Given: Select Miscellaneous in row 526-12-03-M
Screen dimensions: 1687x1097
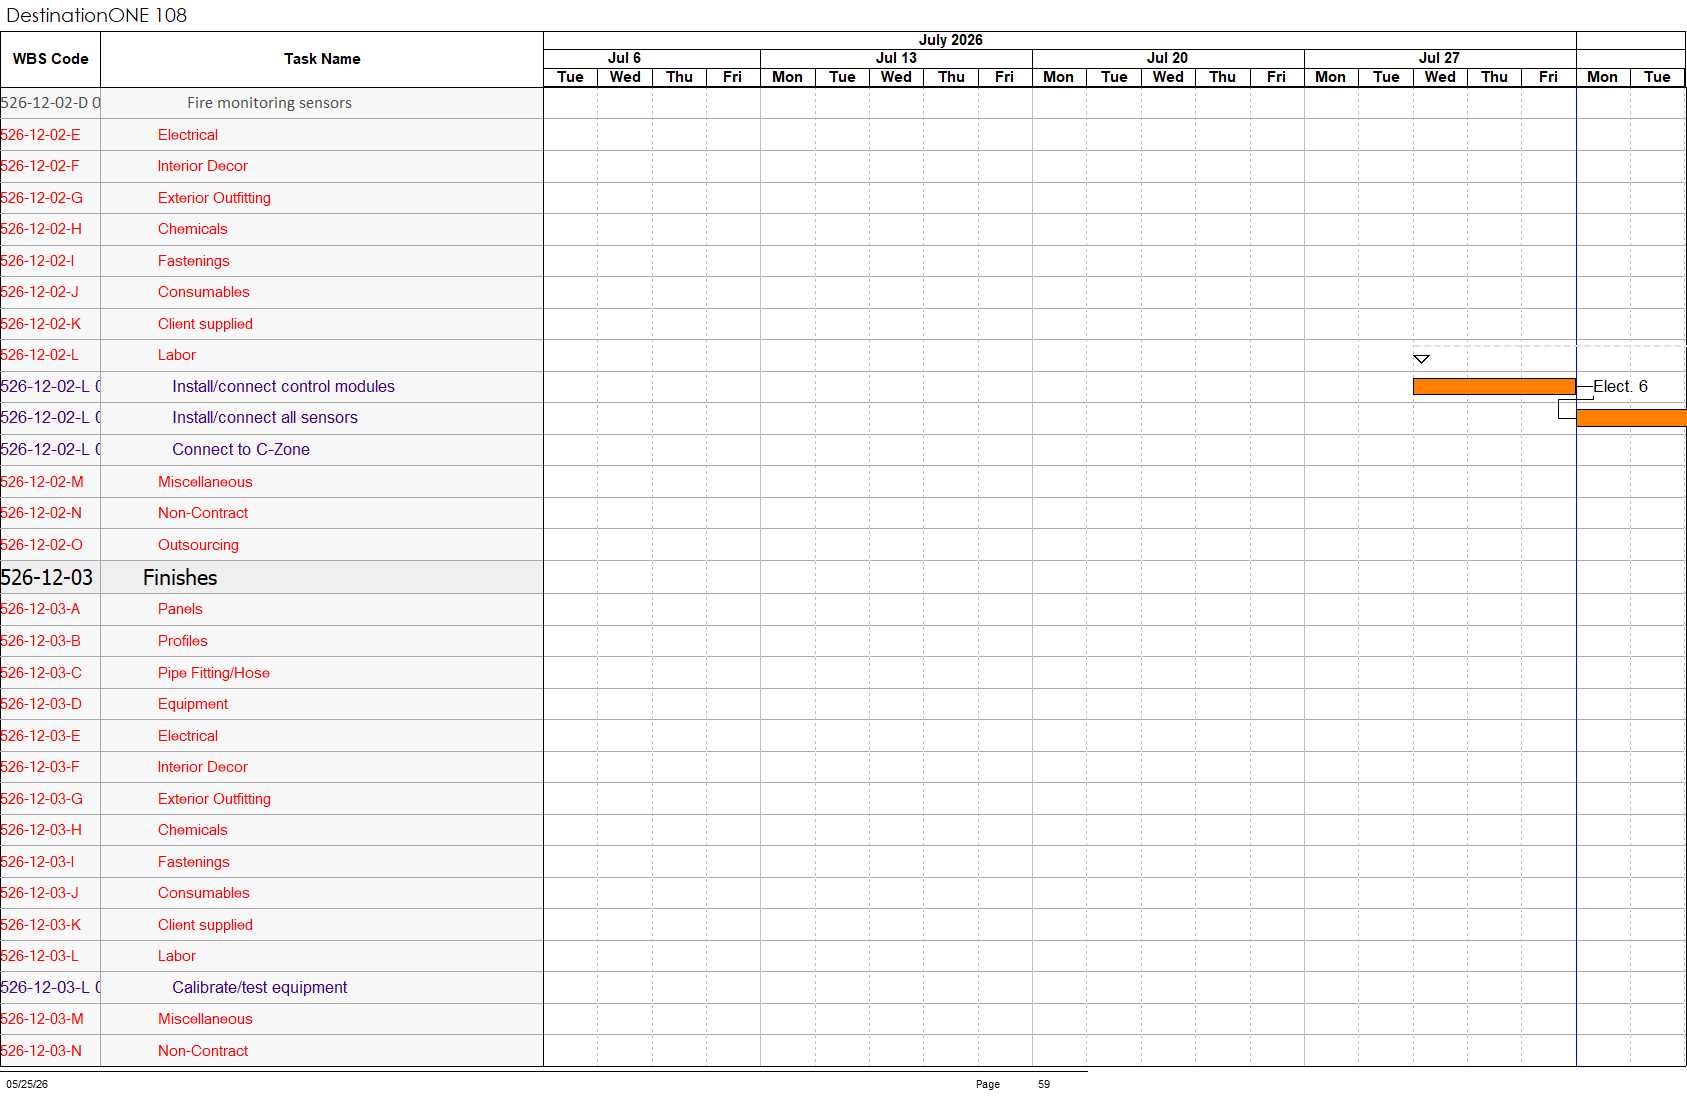Looking at the screenshot, I should (205, 1019).
